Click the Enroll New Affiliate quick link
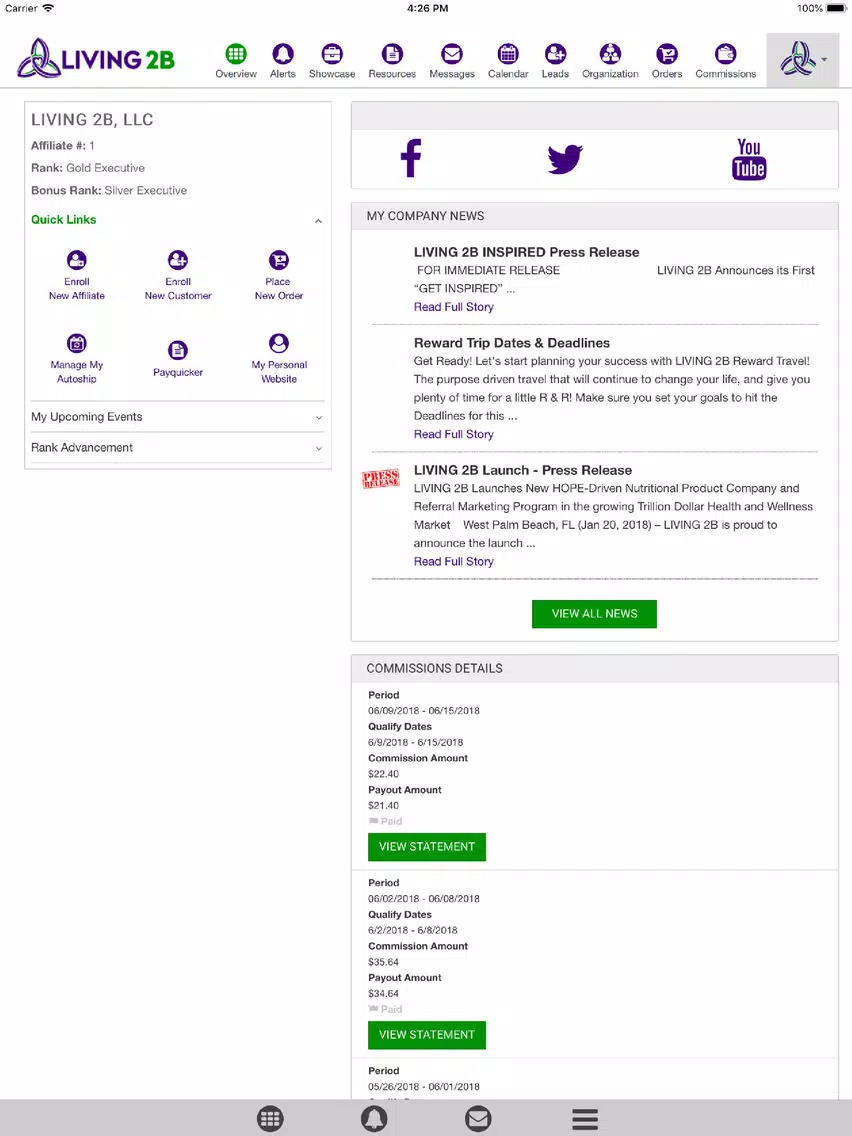Viewport: 852px width, 1136px height. point(77,275)
